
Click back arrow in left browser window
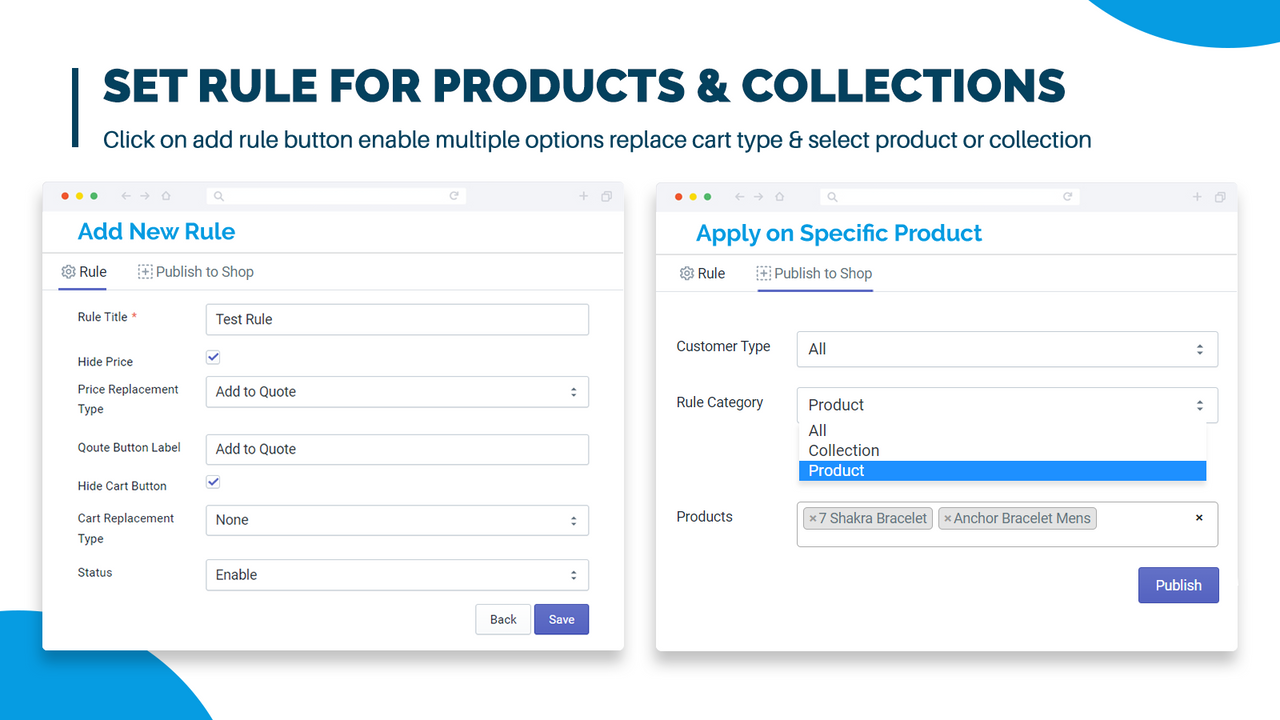pyautogui.click(x=126, y=197)
